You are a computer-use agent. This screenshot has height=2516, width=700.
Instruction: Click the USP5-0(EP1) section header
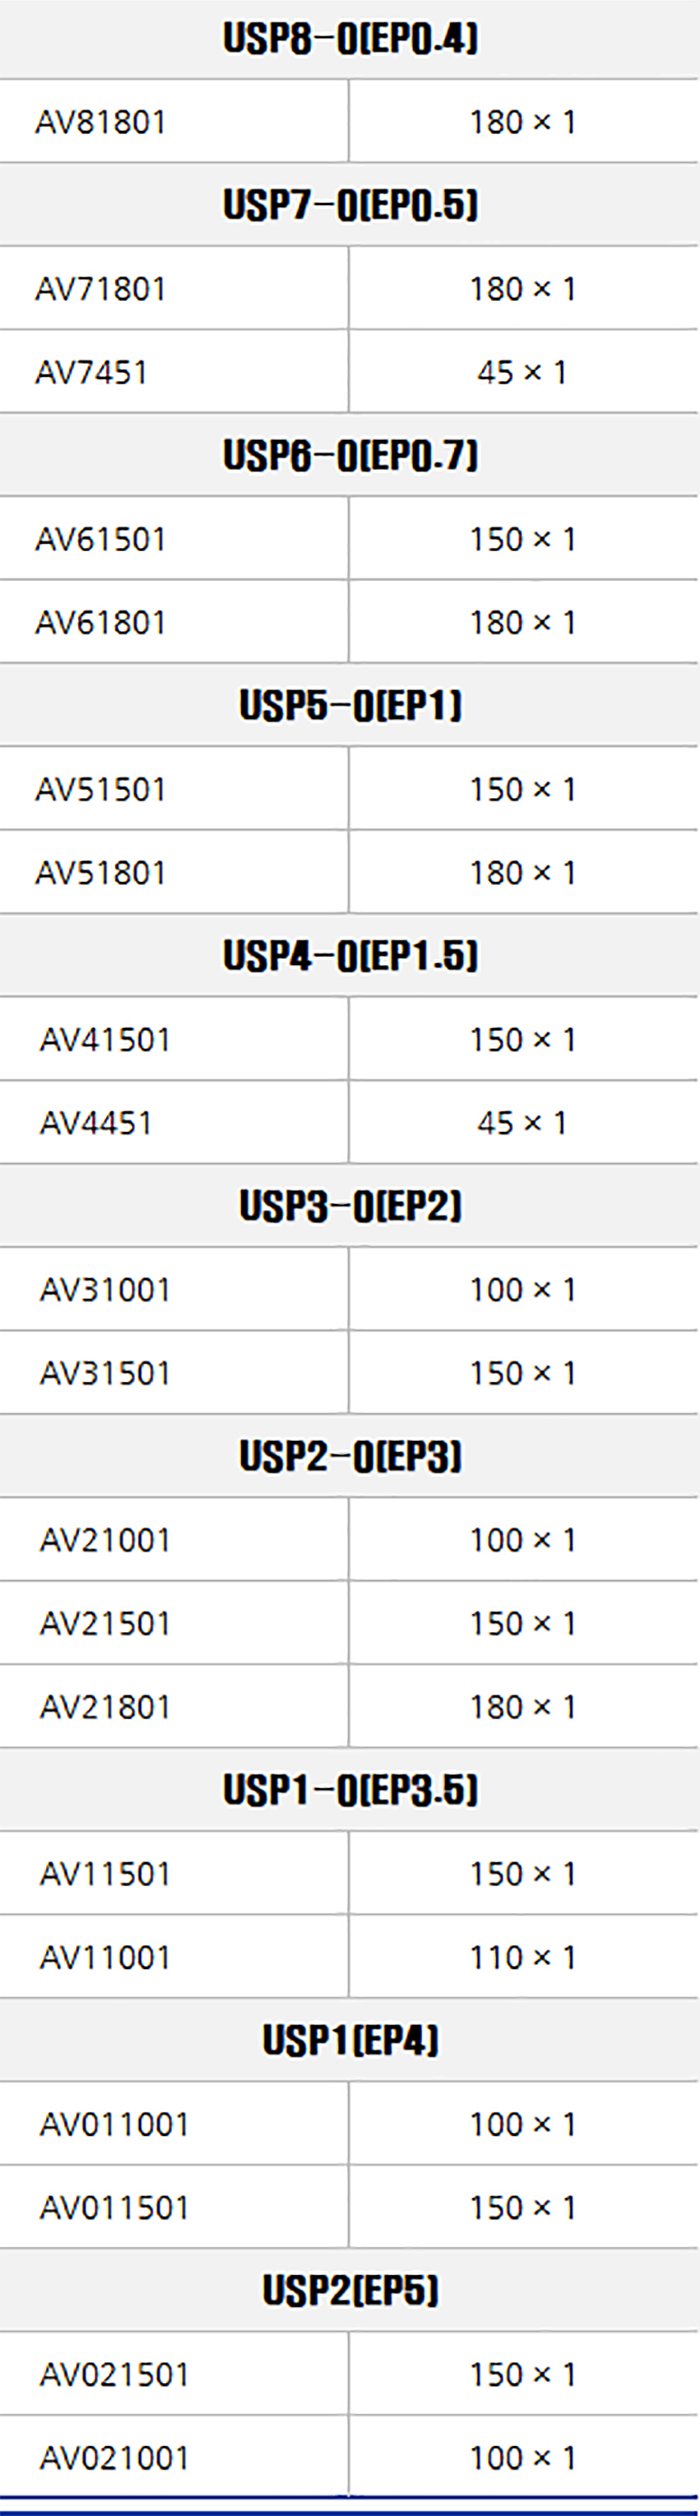350,706
